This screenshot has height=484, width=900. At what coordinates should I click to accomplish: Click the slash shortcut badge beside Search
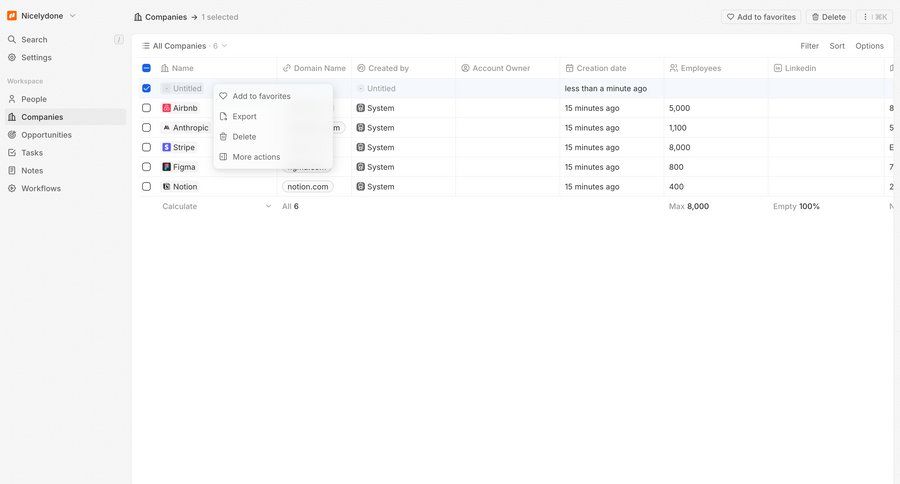(119, 40)
